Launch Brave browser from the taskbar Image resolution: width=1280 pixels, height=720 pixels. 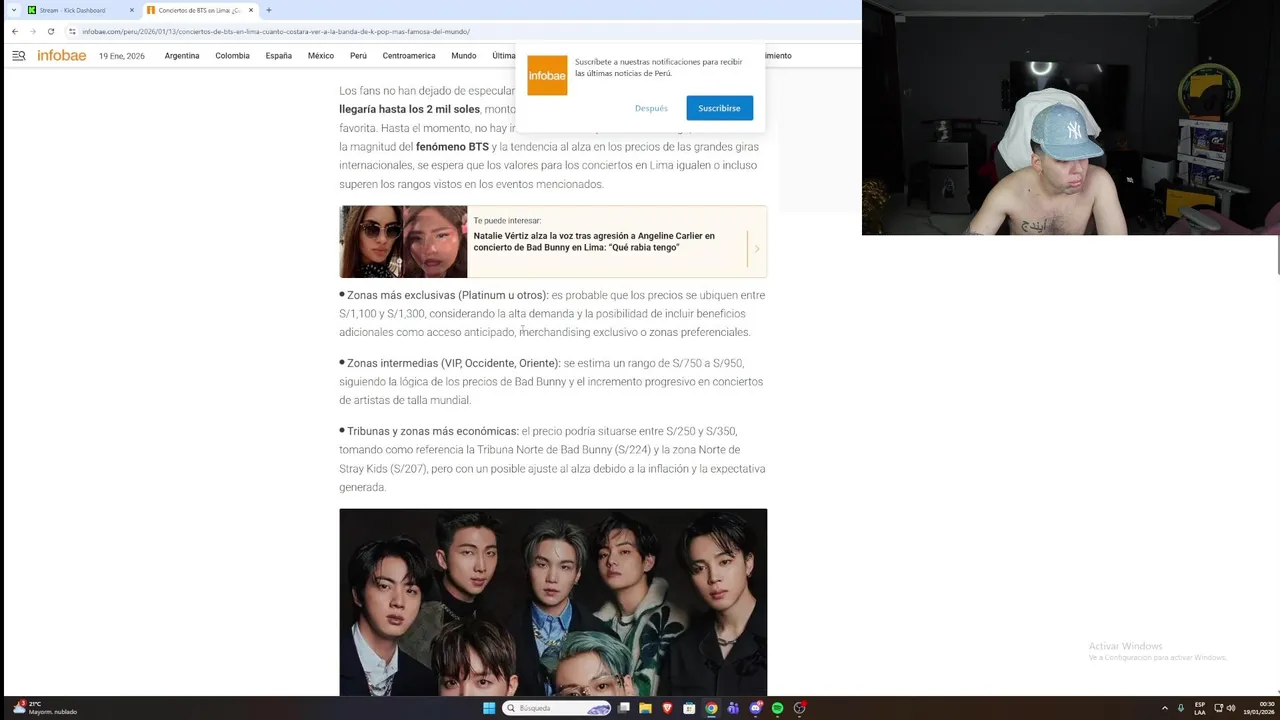coord(668,708)
